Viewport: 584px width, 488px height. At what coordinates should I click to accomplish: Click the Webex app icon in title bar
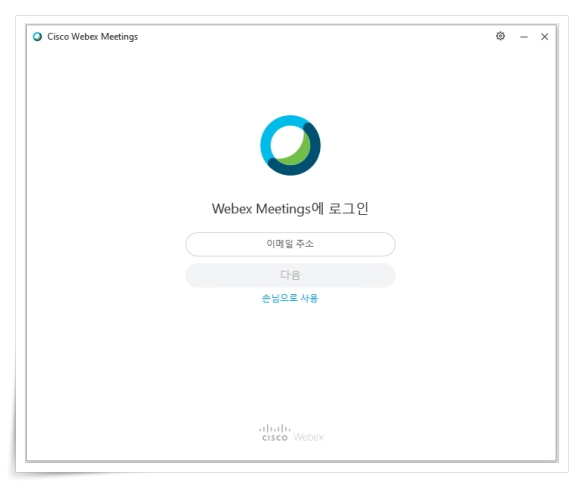pos(37,37)
